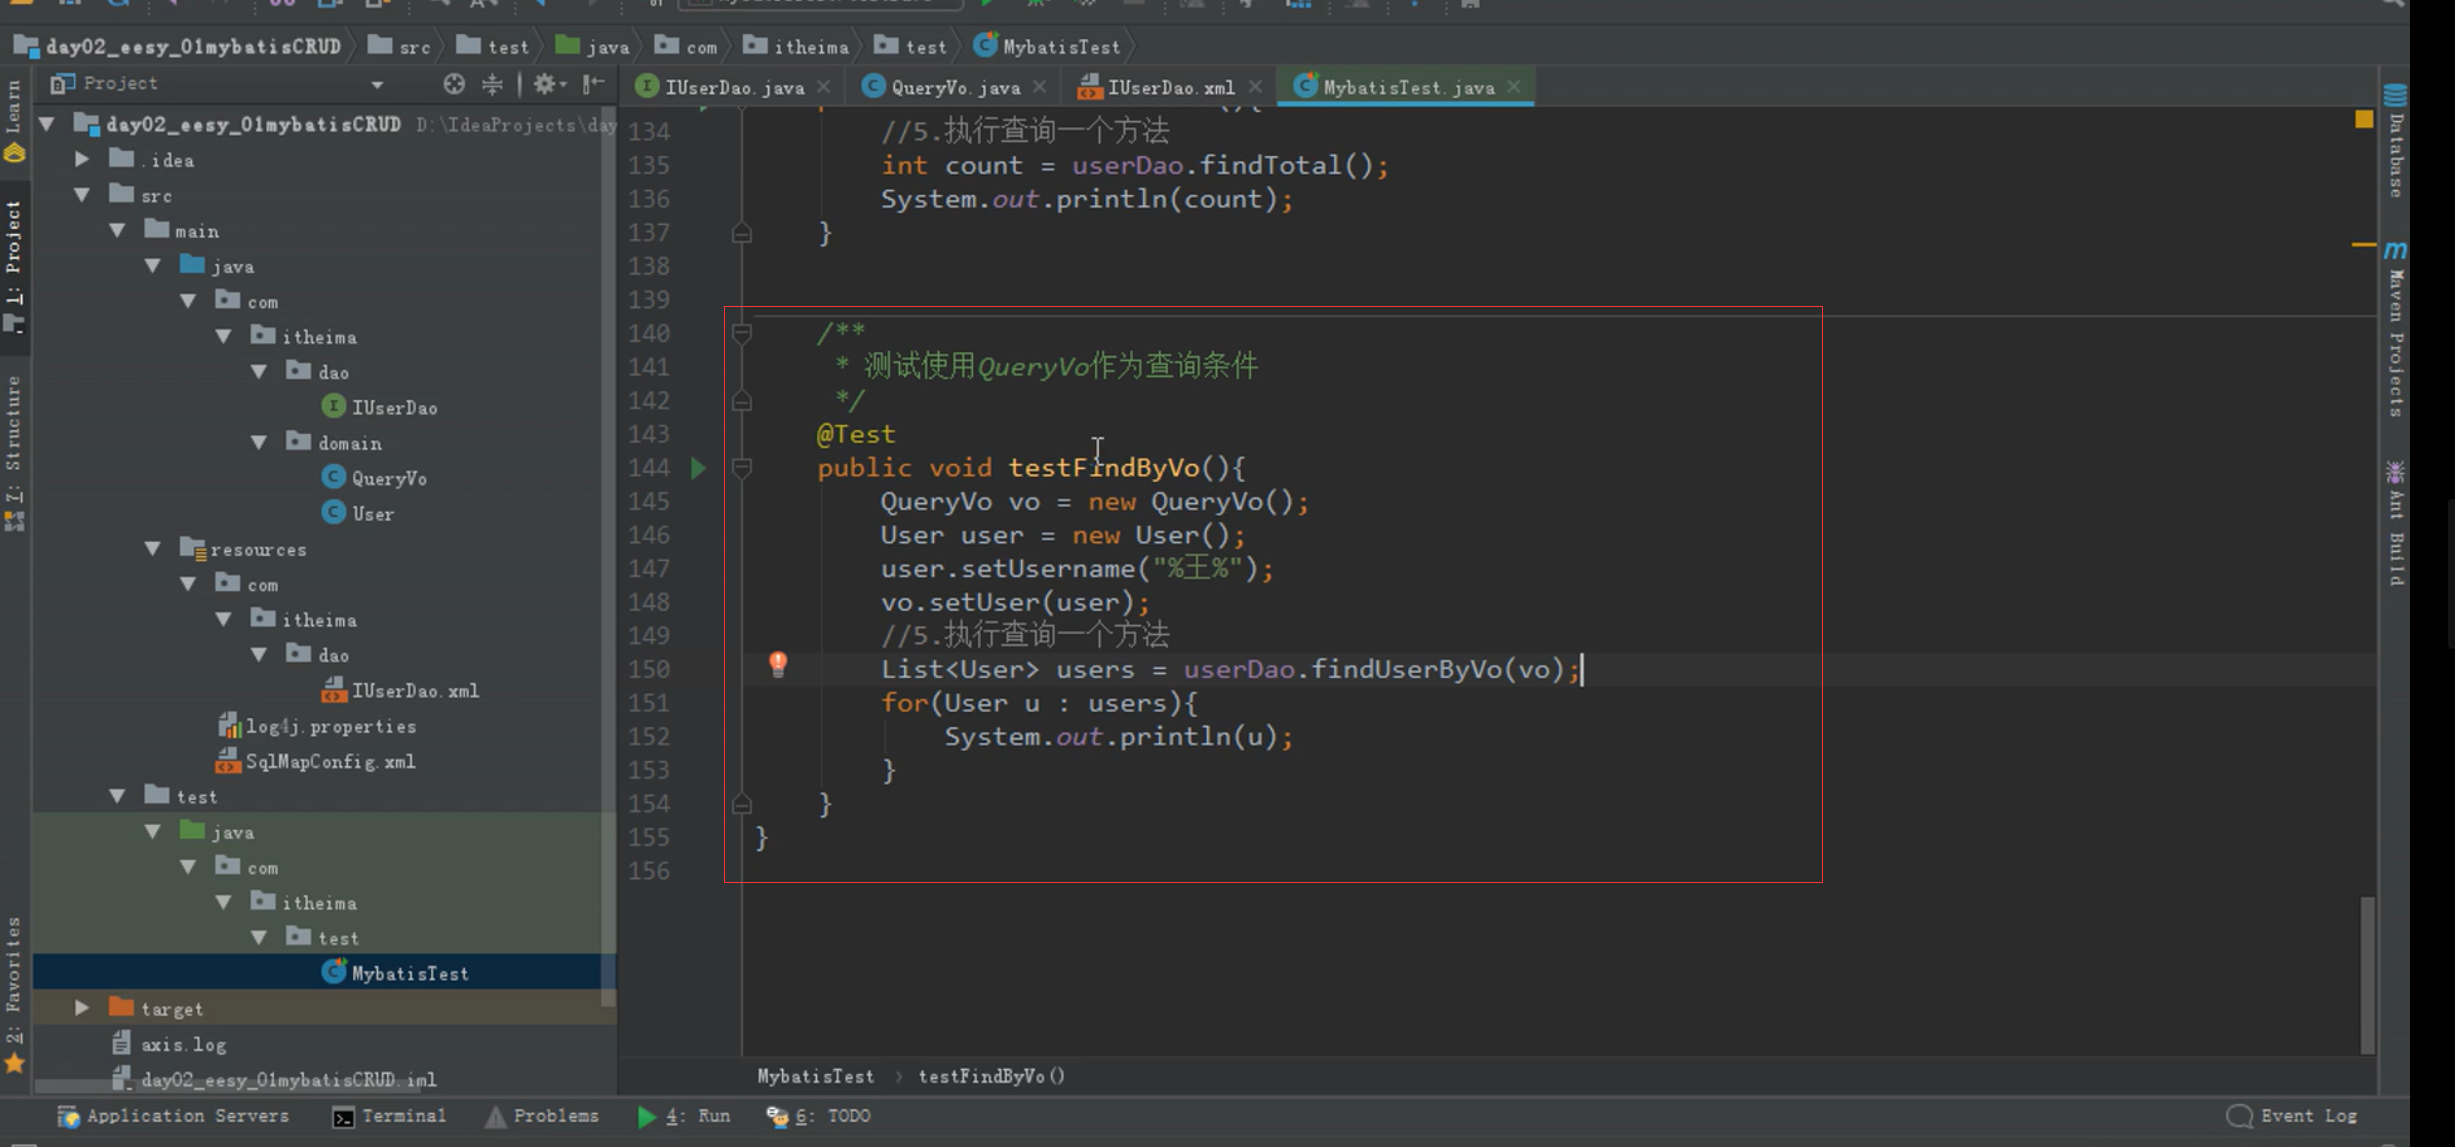Click the Collapse All icon in Project panel
This screenshot has width=2455, height=1147.
492,85
